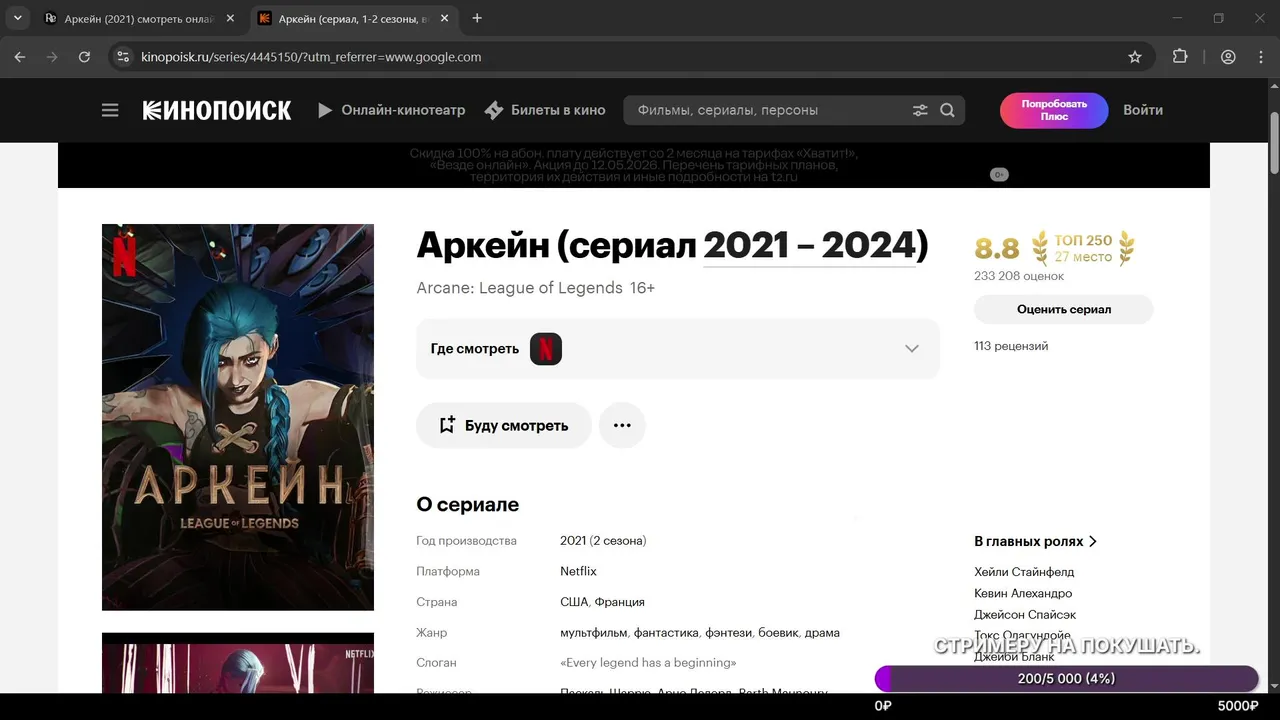The image size is (1280, 720).
Task: Click the 8.8 rating value
Action: point(997,248)
